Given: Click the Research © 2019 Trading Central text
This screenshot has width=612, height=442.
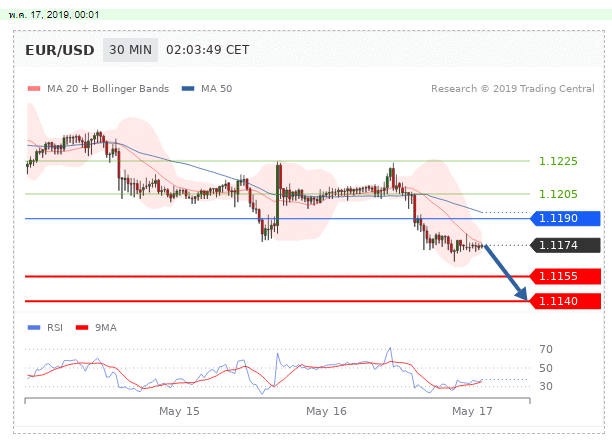Looking at the screenshot, I should (x=512, y=89).
